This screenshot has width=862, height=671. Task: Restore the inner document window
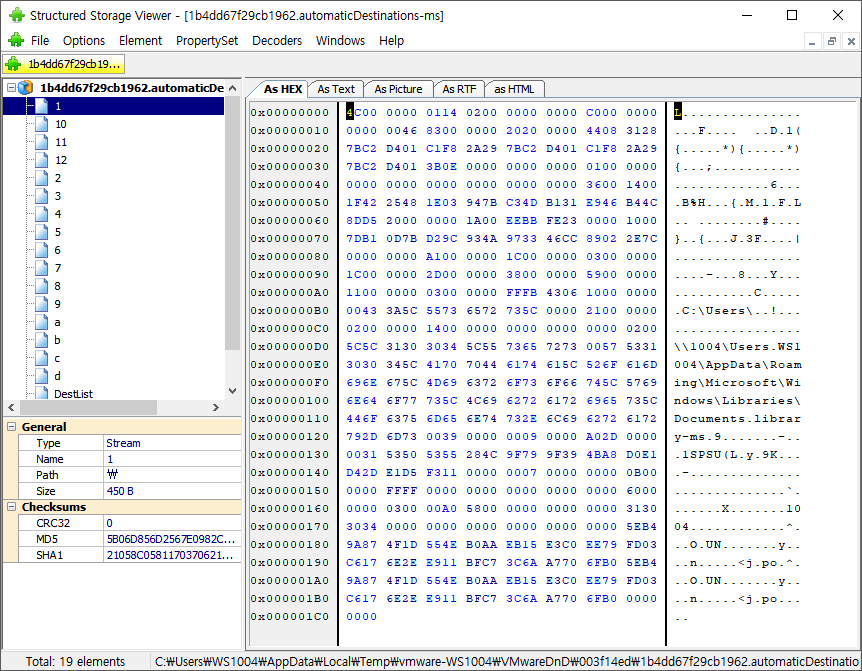[832, 41]
